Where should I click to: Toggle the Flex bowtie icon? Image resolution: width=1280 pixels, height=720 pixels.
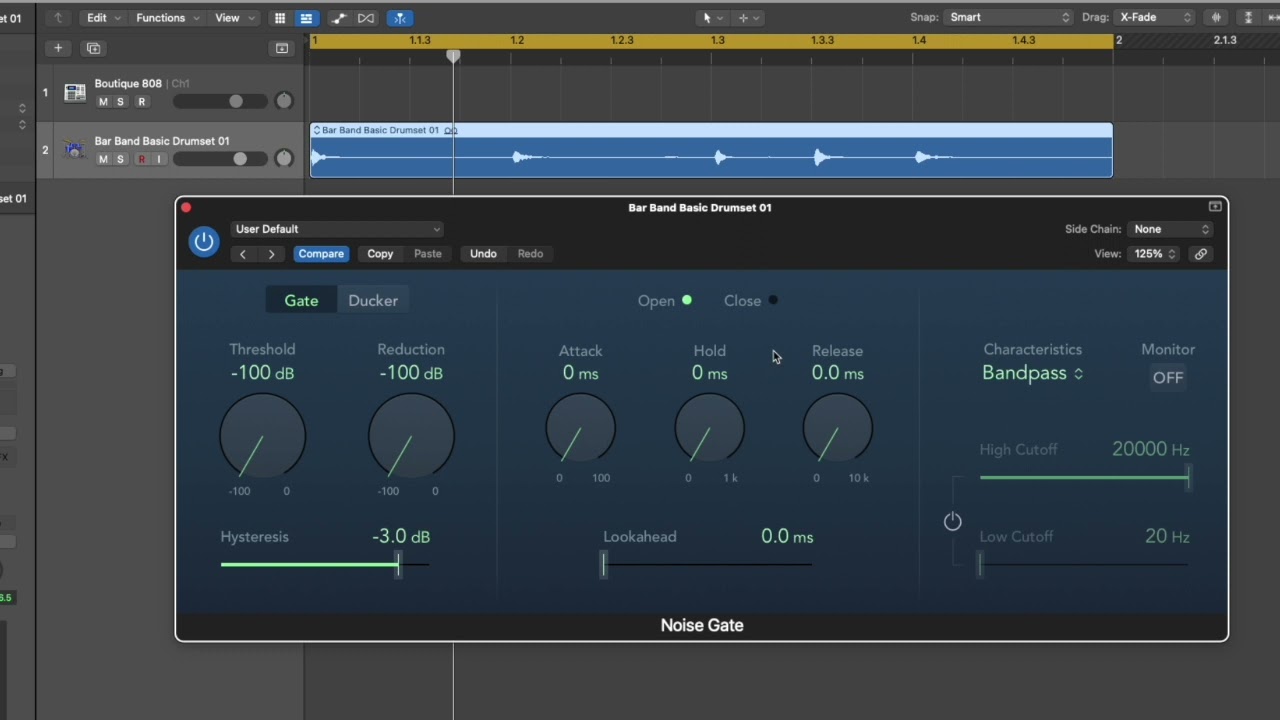point(366,18)
